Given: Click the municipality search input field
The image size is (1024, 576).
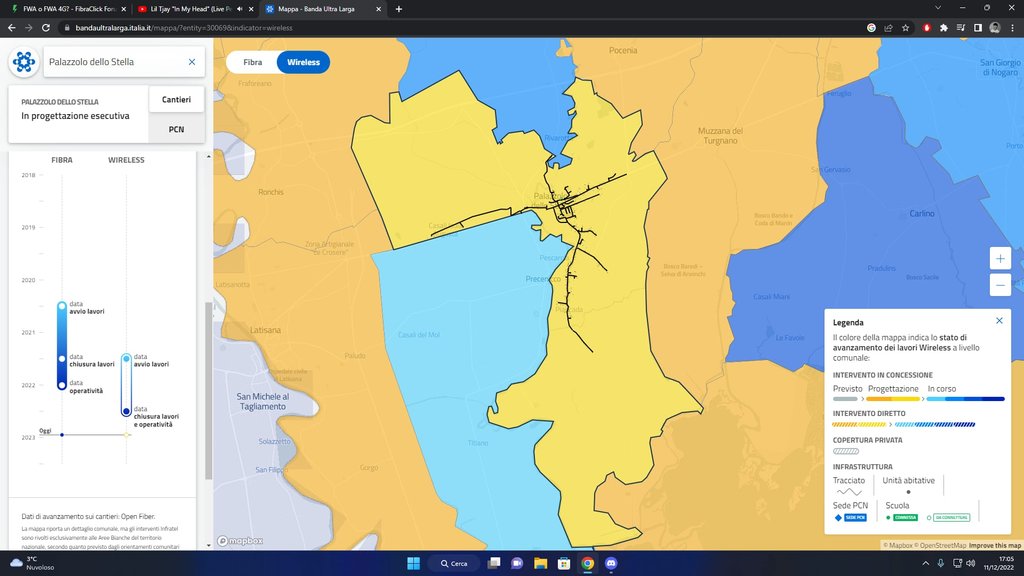Looking at the screenshot, I should click(115, 62).
